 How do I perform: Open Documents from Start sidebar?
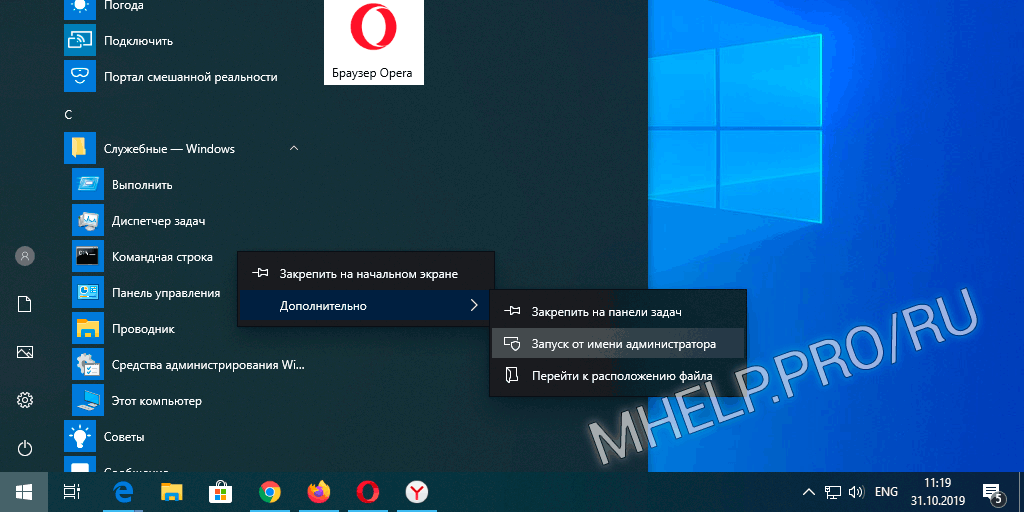pyautogui.click(x=25, y=304)
